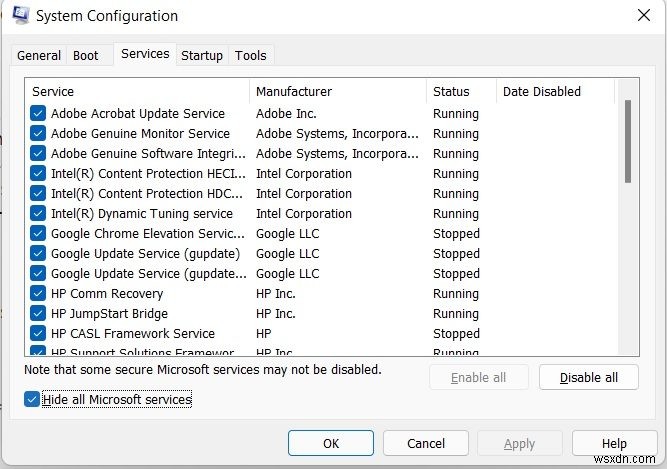Toggle Adobe Genuine Monitor Service checkbox
Image resolution: width=667 pixels, height=469 pixels.
(x=38, y=134)
